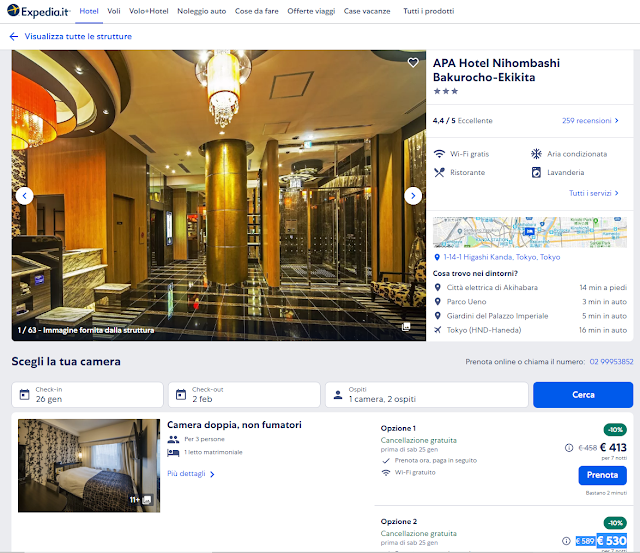Screen dimensions: 640x553
Task: Click the highlighted € 530 price
Action: (612, 541)
